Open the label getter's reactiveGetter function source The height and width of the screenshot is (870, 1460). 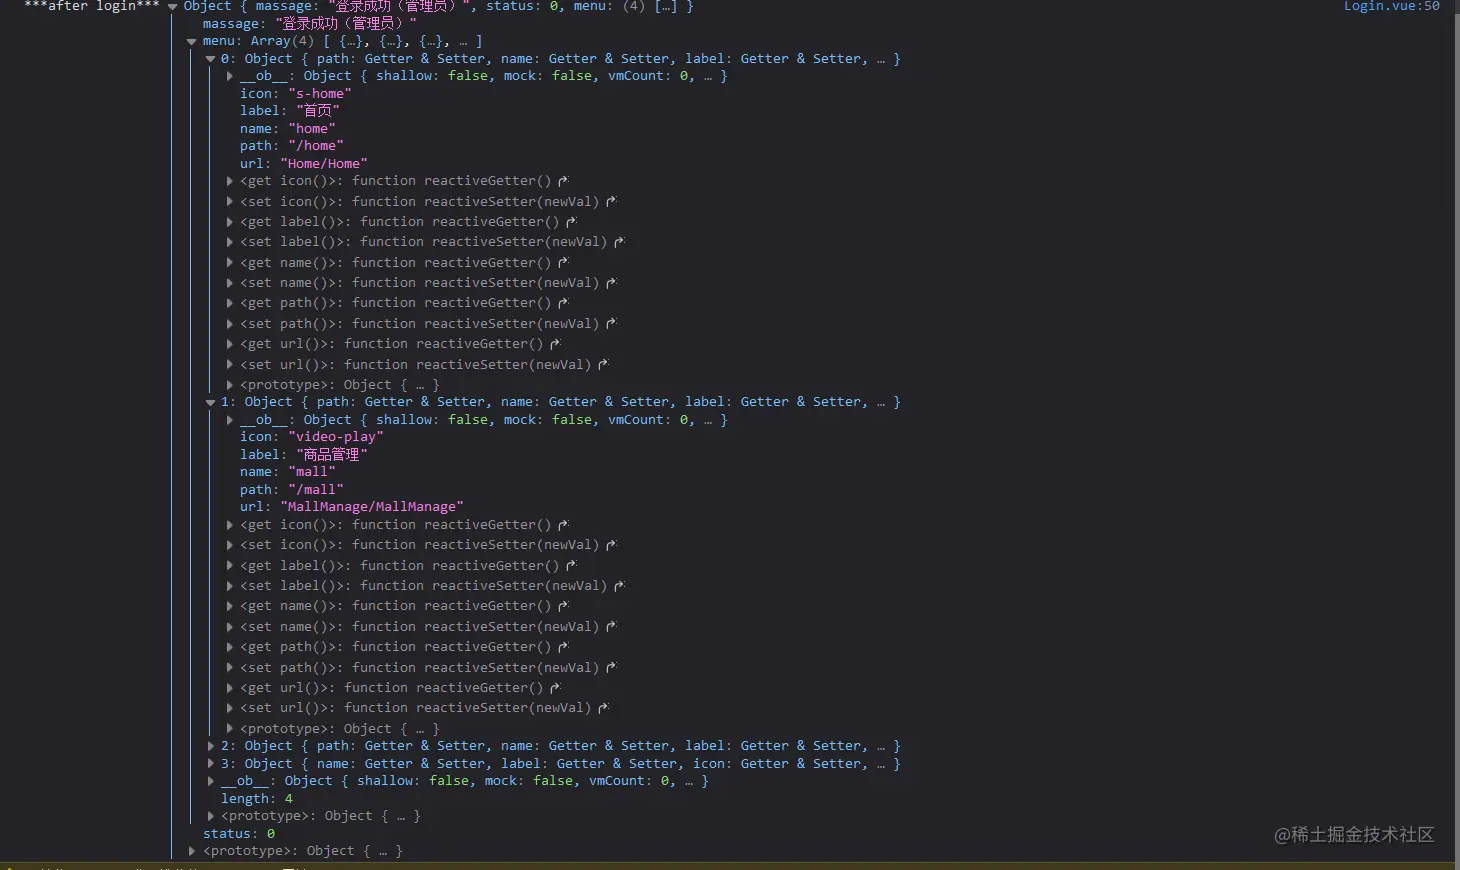point(570,221)
